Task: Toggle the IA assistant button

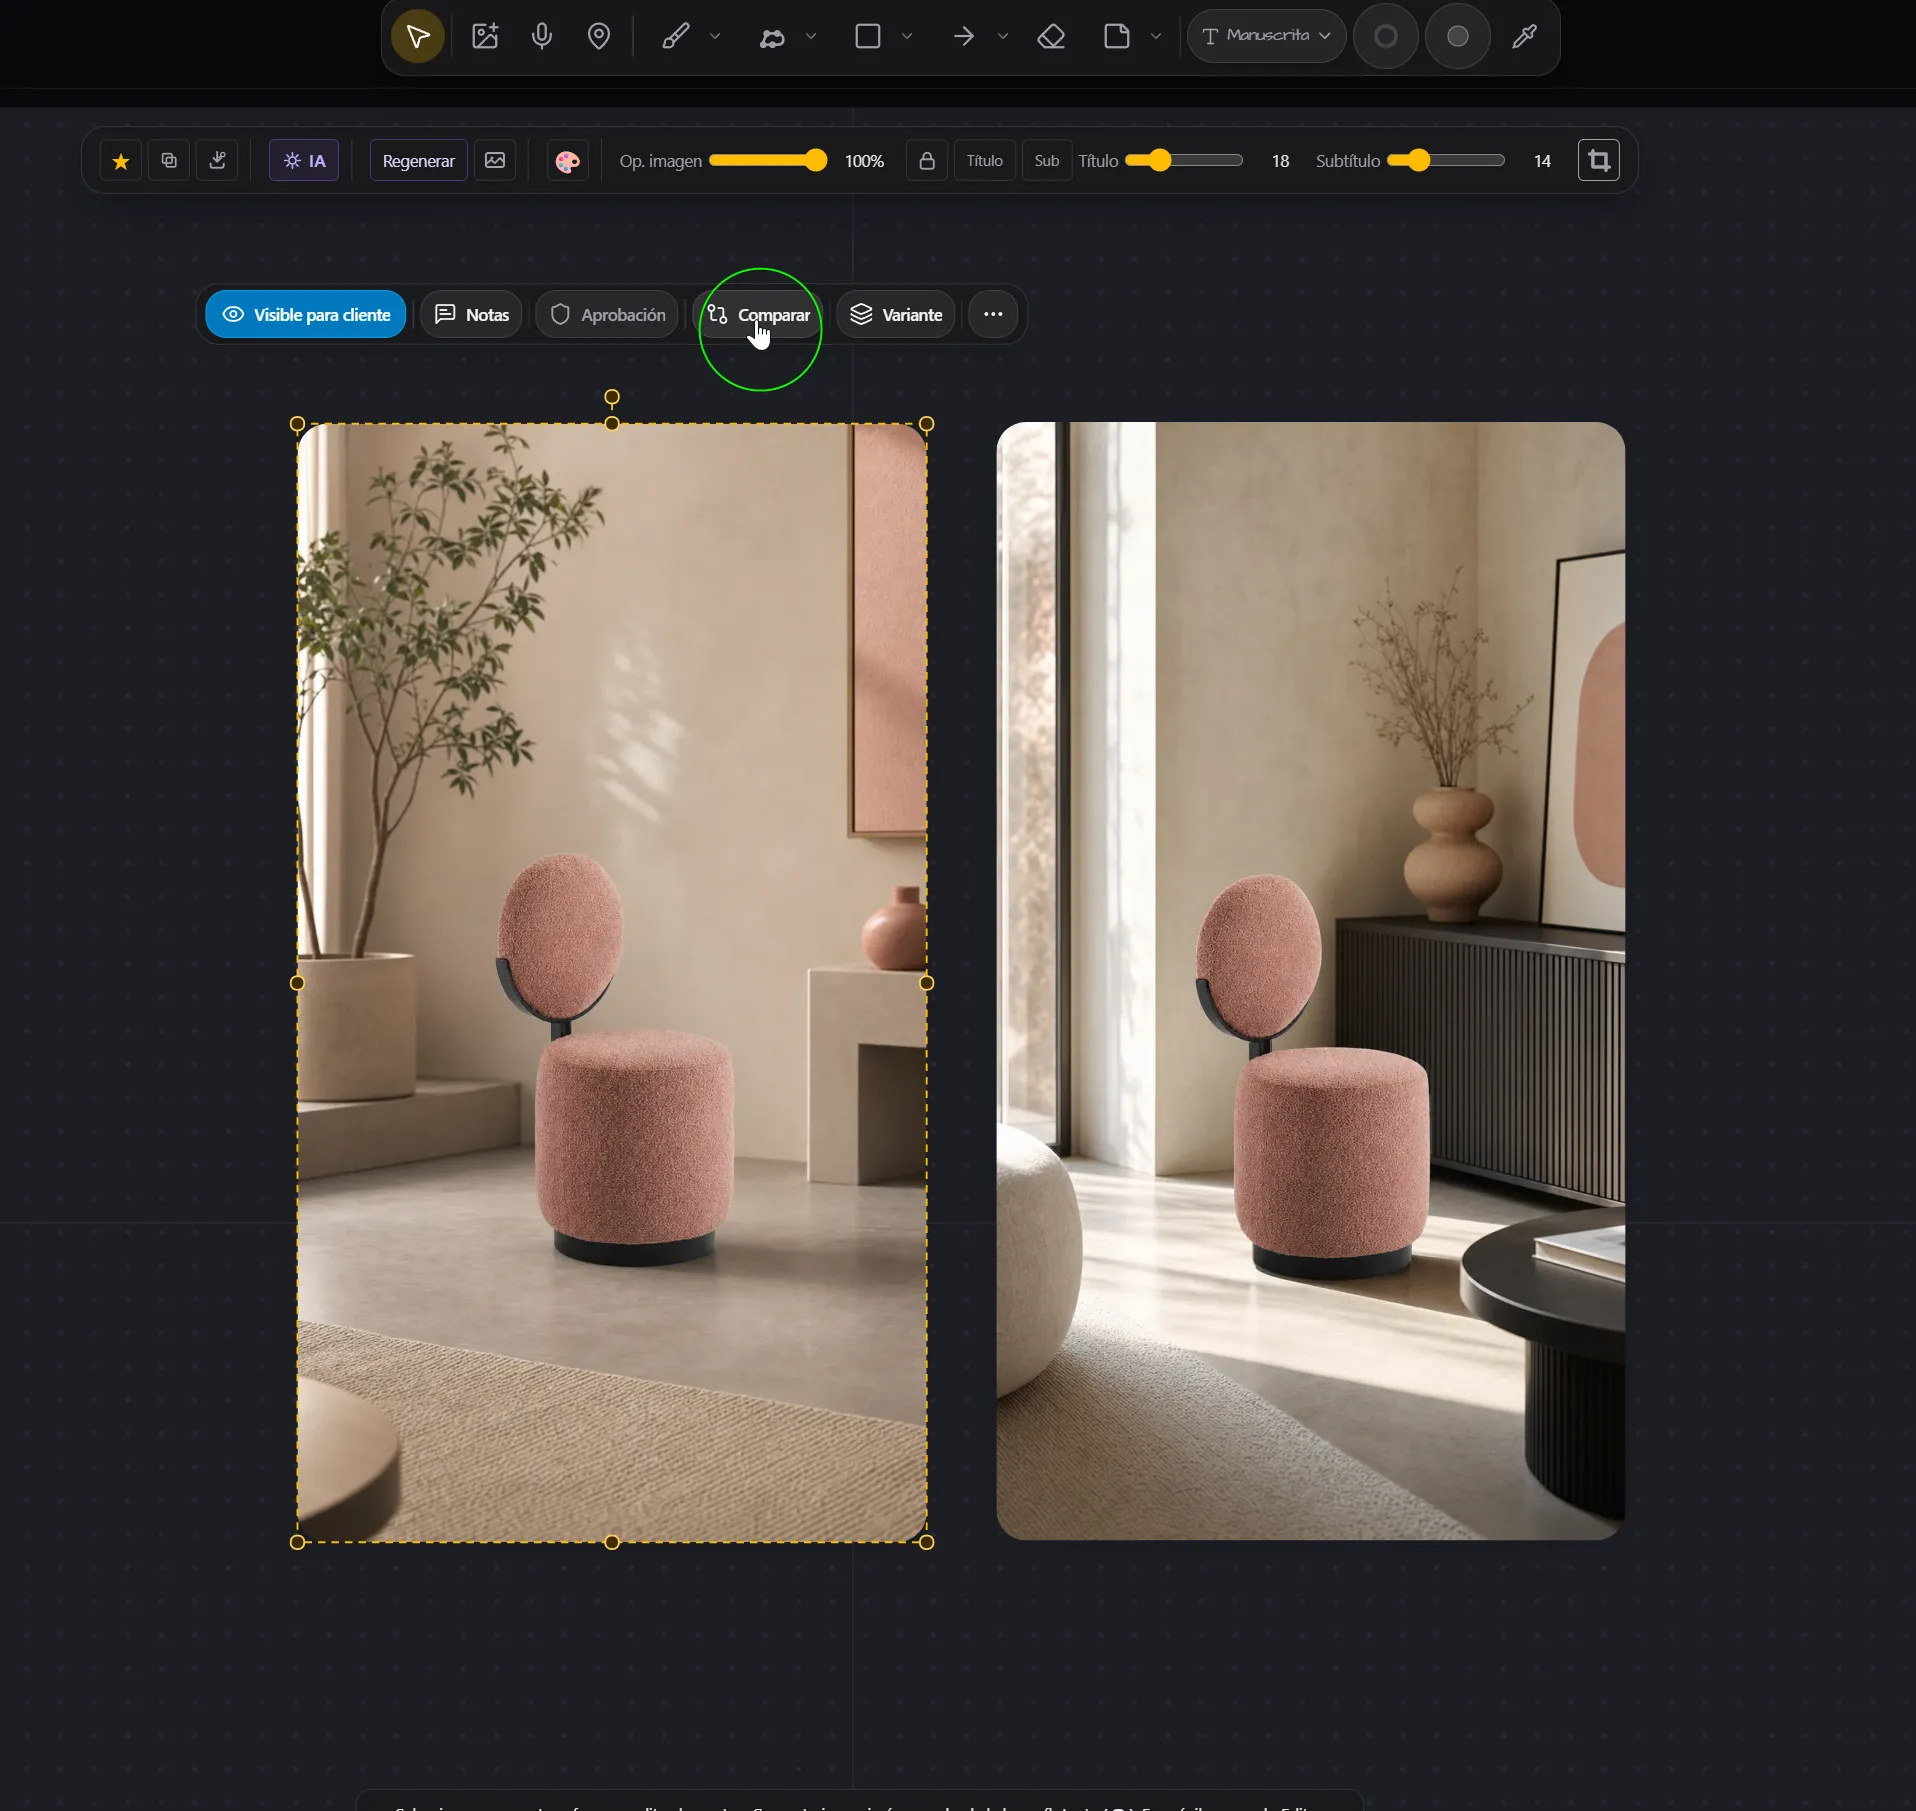Action: (x=304, y=161)
